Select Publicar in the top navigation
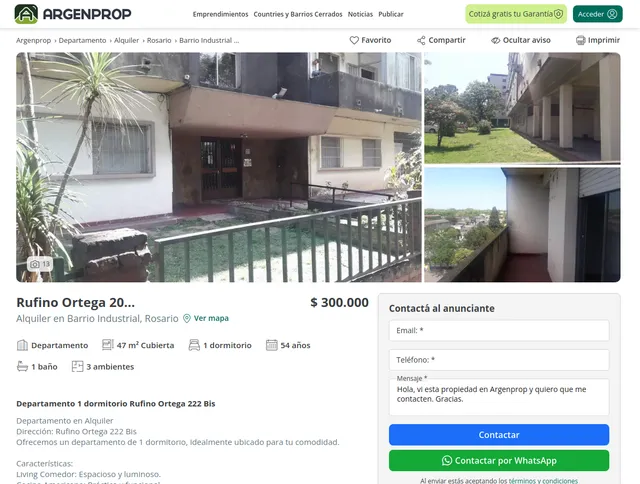The image size is (640, 484). (x=391, y=14)
